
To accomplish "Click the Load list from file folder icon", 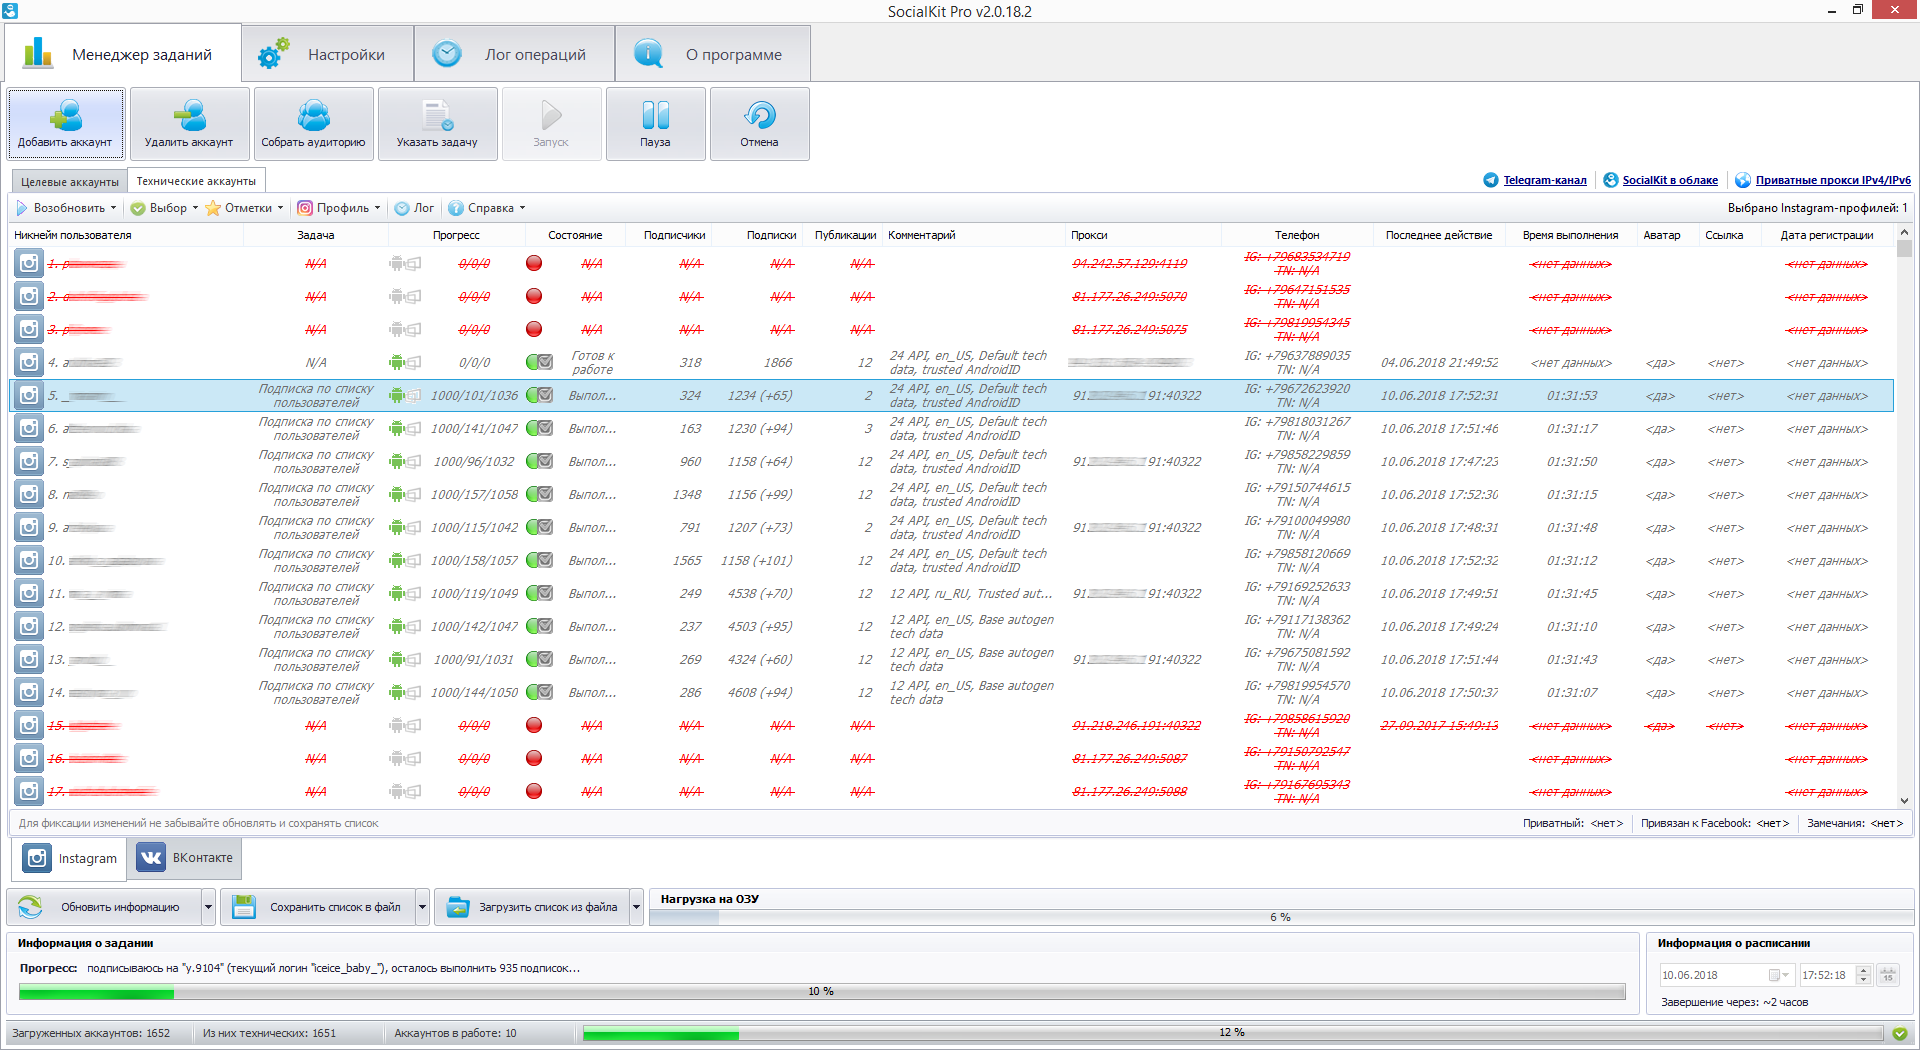I will coord(458,907).
